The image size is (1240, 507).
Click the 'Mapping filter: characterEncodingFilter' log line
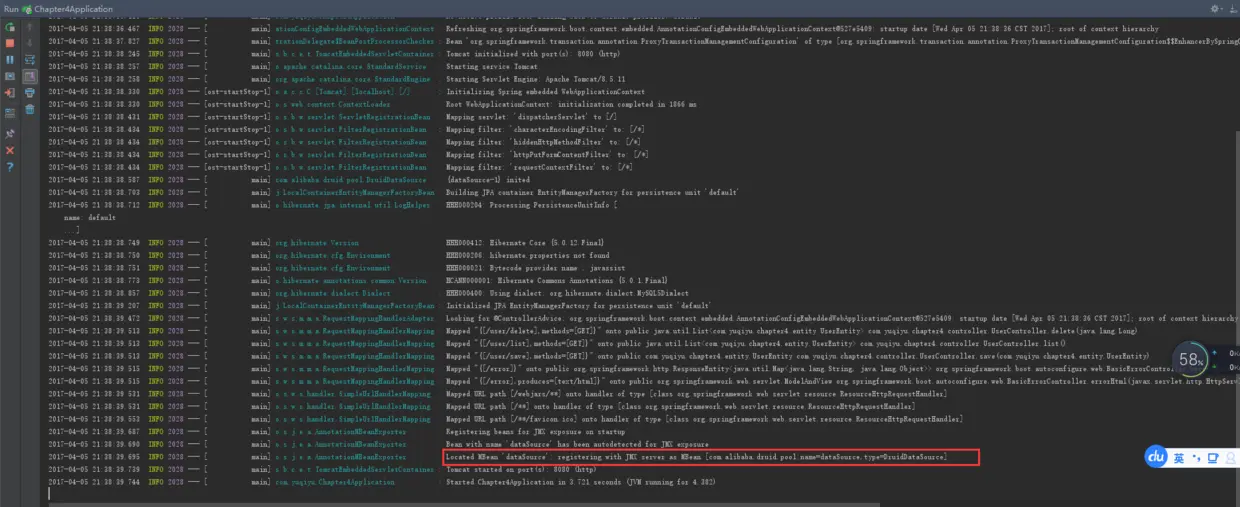(547, 129)
